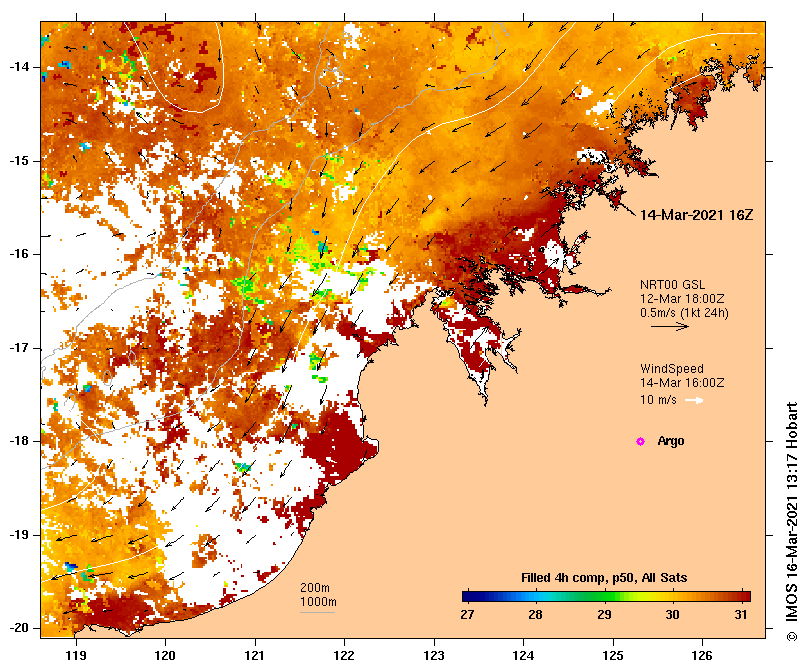
Task: Click the '10 m/s' wind scale text
Action: click(x=658, y=400)
